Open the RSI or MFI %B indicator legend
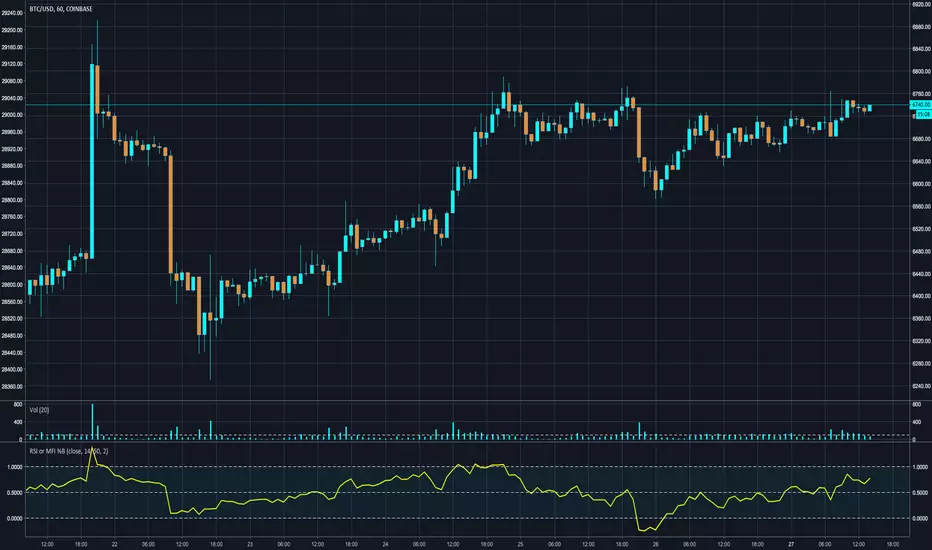This screenshot has height=550, width=932. click(69, 451)
